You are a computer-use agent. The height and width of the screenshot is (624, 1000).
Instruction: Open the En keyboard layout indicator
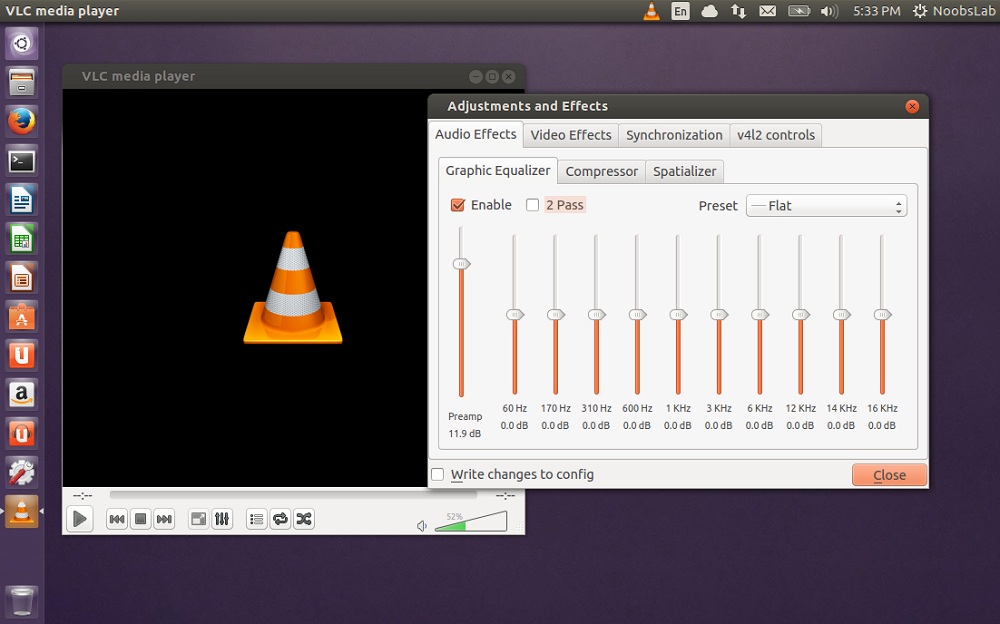680,11
